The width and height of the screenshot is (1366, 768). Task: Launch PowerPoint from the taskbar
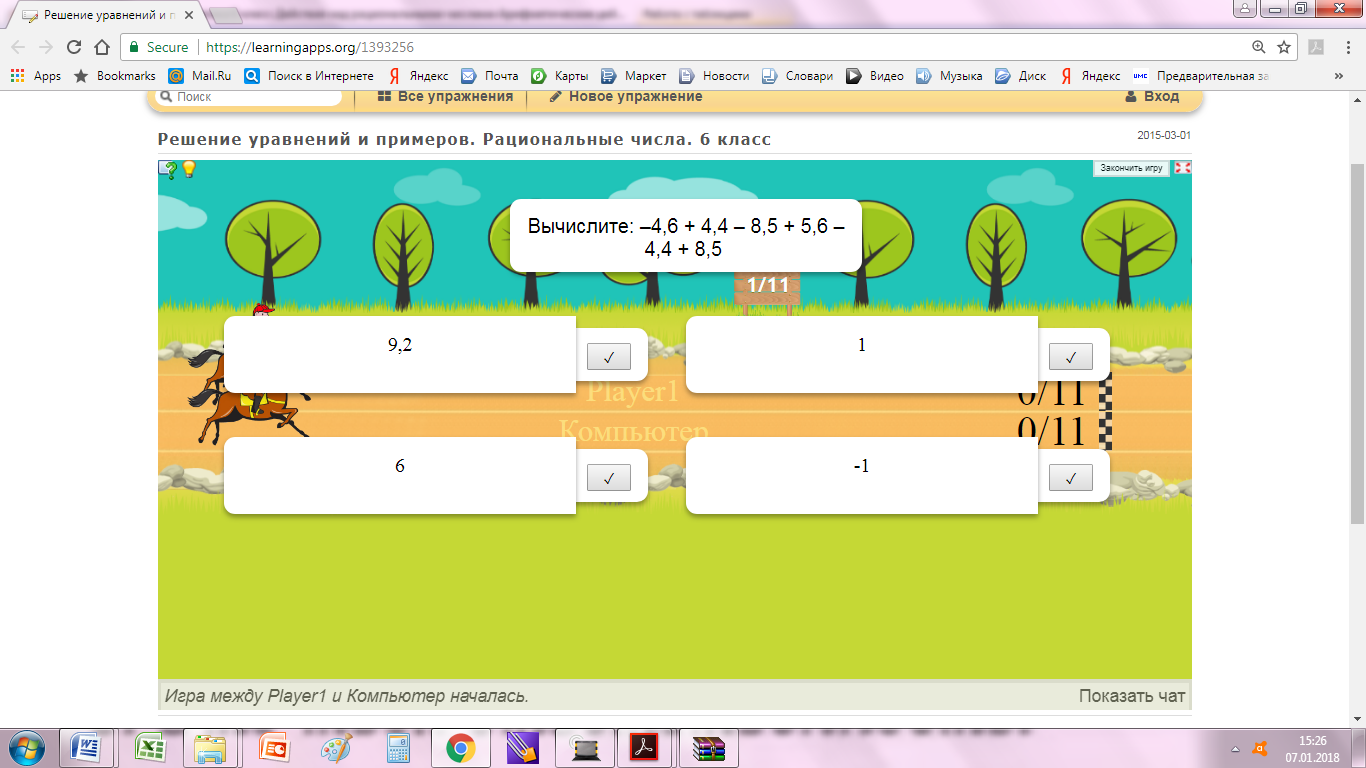(273, 747)
